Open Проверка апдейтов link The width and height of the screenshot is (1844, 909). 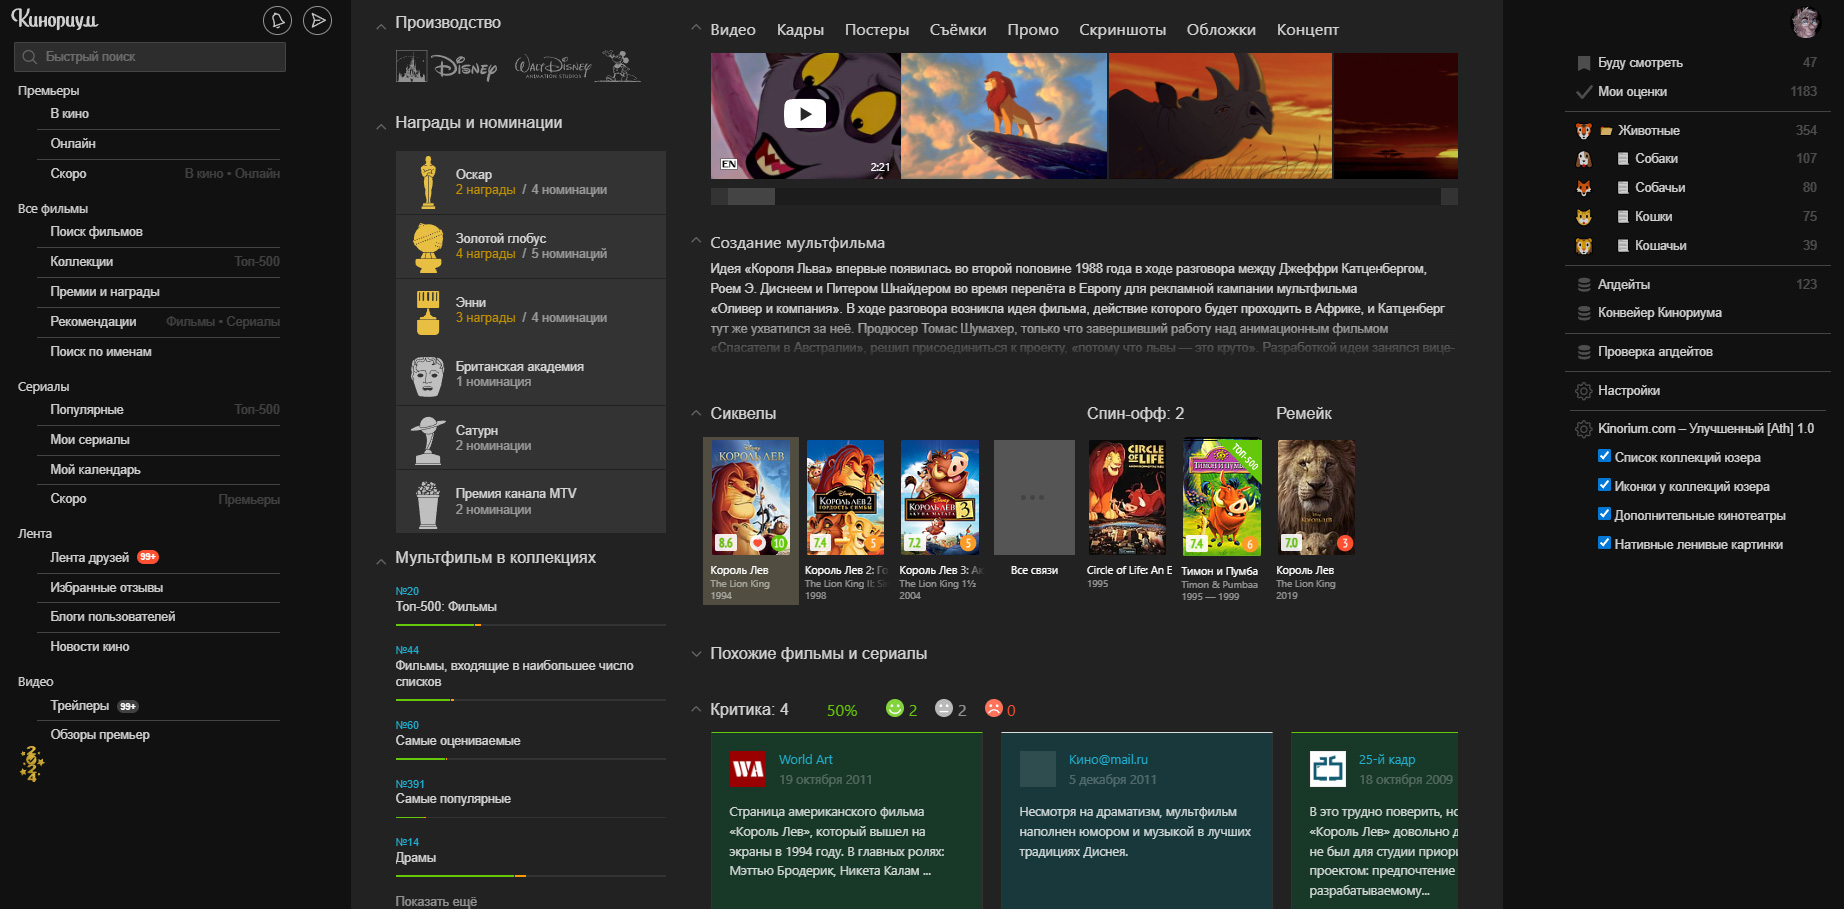click(x=1655, y=352)
